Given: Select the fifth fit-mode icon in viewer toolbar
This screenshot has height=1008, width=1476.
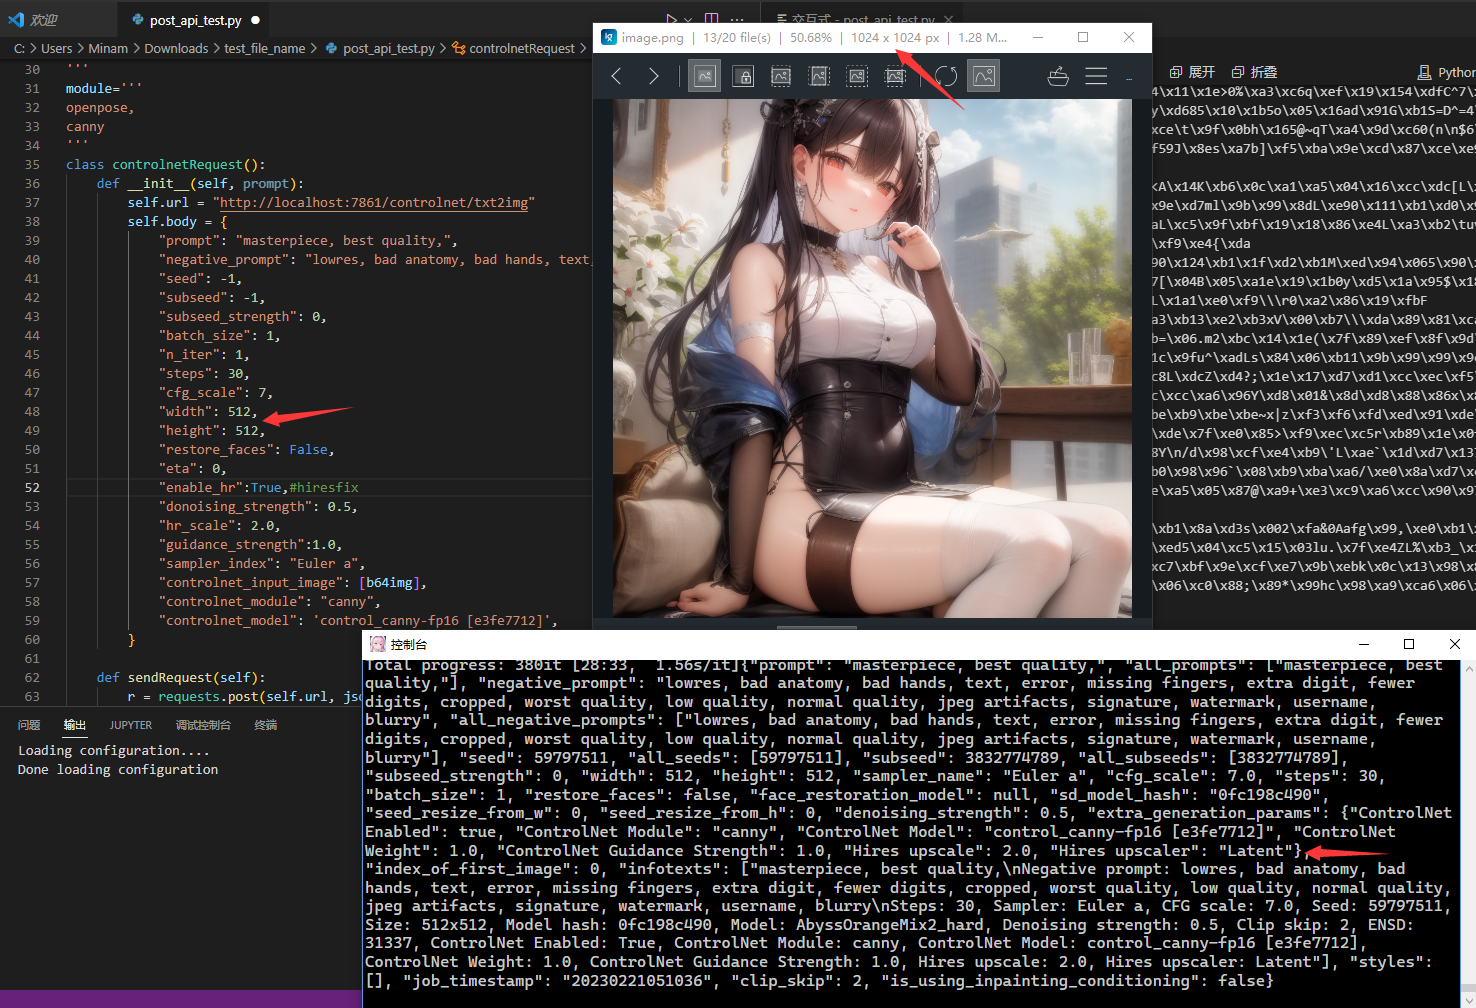Looking at the screenshot, I should tap(857, 76).
